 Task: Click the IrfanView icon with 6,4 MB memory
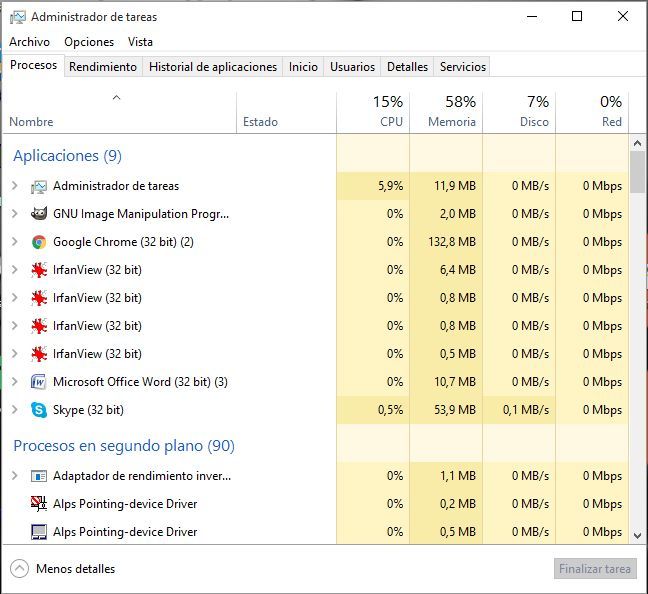click(39, 270)
